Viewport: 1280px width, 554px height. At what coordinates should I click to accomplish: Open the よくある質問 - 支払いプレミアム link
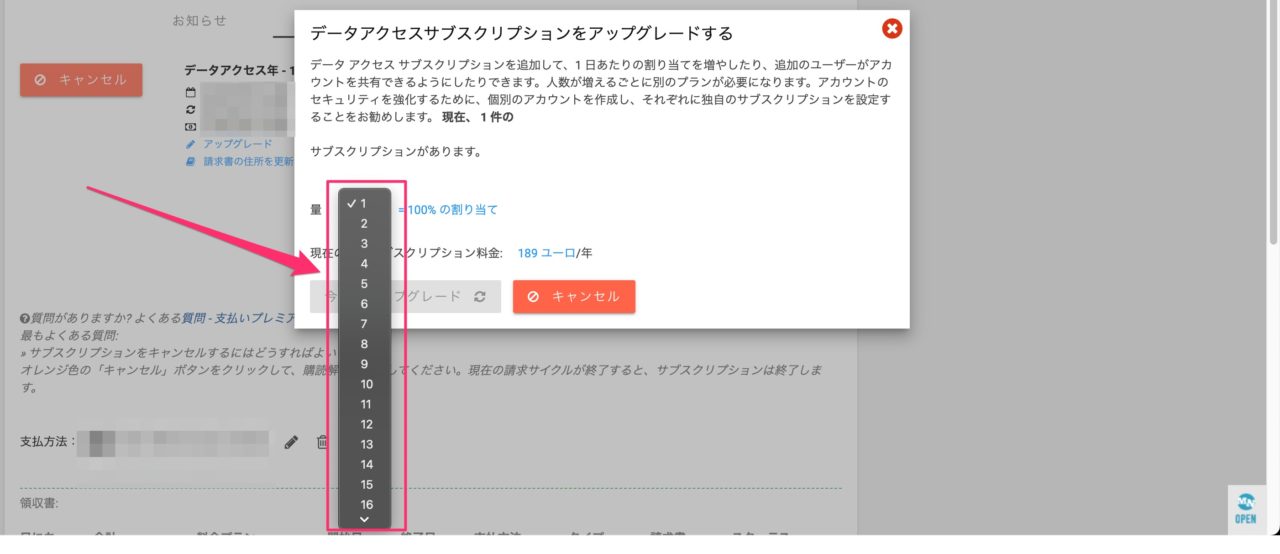point(238,318)
